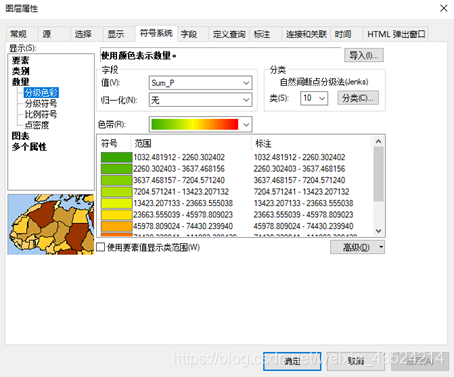
Task: Click range text 3637.468157 - 7204.571240
Action: pos(179,180)
